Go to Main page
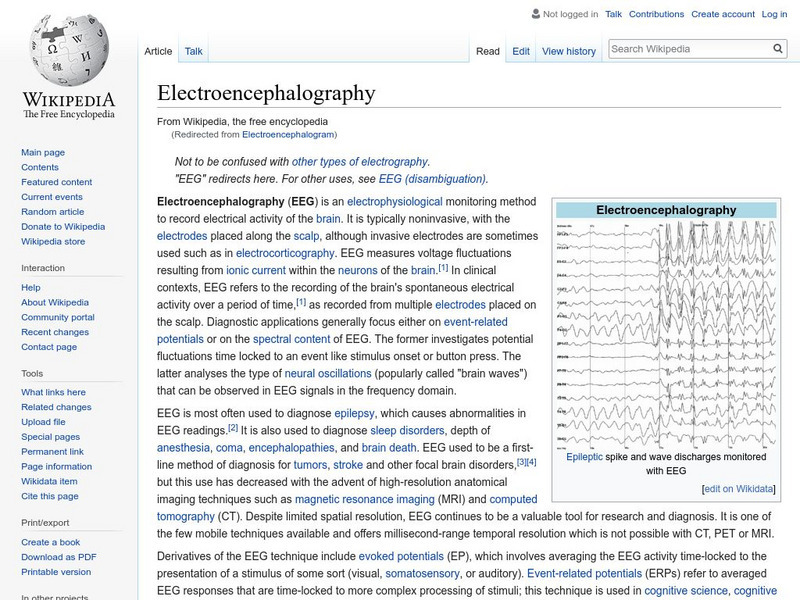Screen dimensions: 800x600 tap(43, 152)
